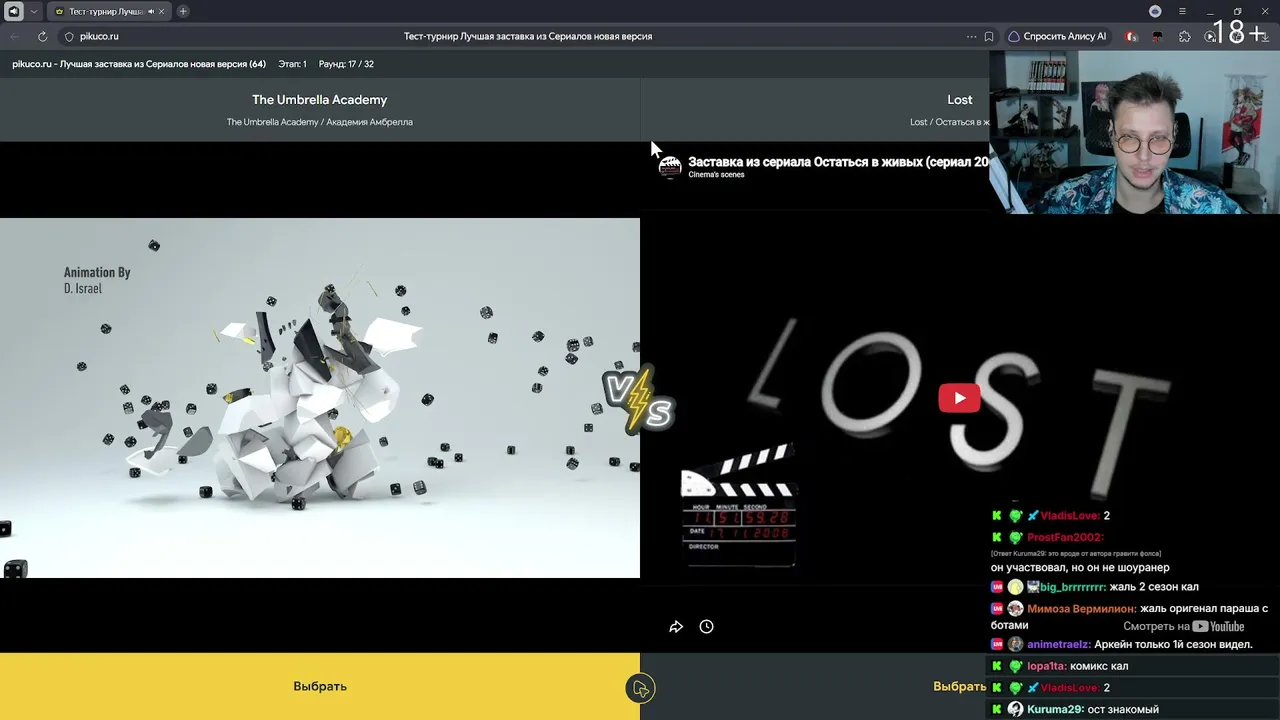Click the Спросить Алису AI button
The height and width of the screenshot is (720, 1280).
point(1057,36)
